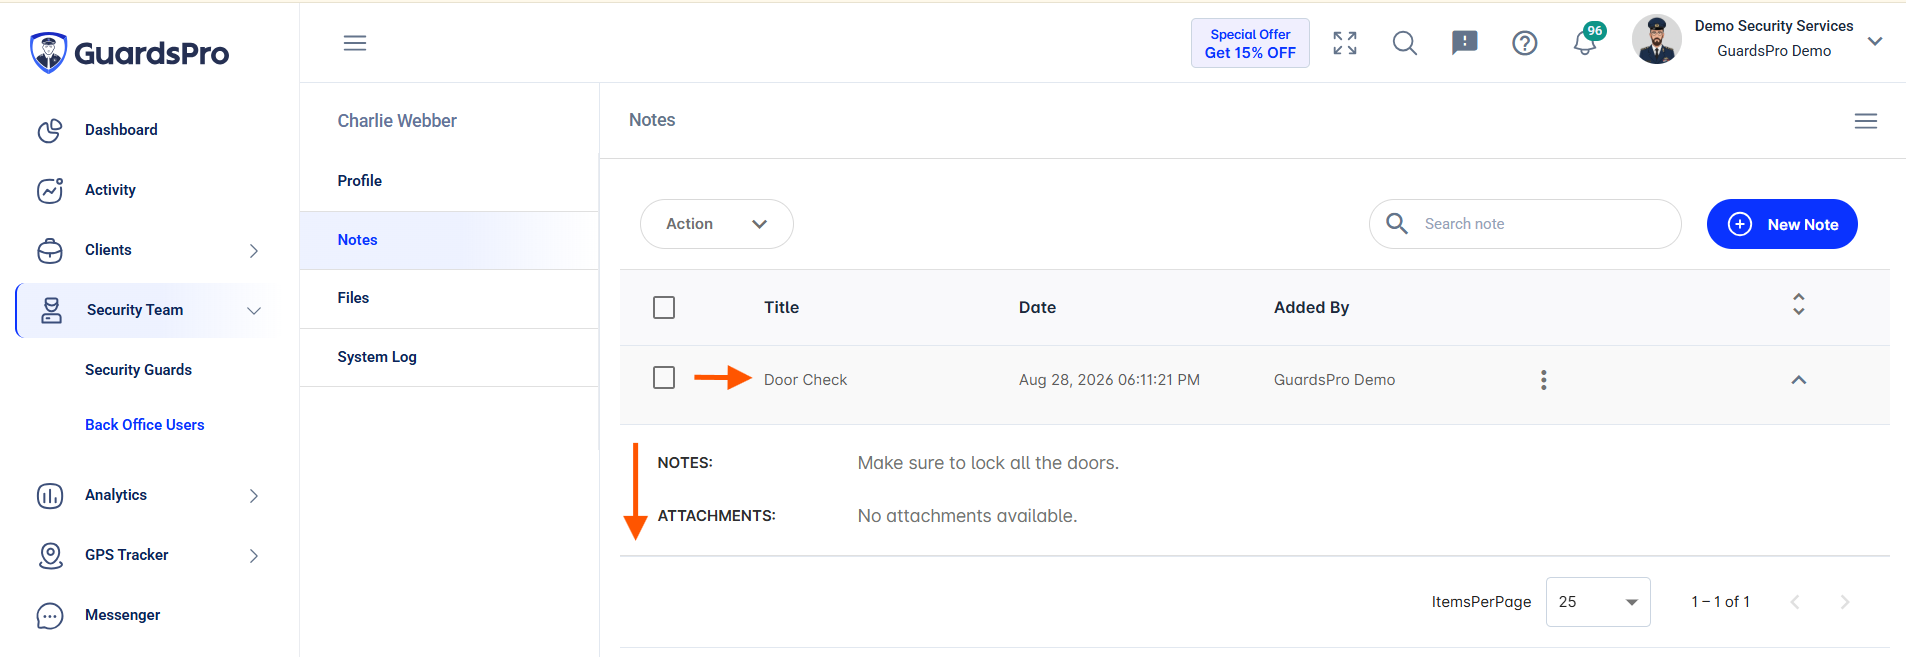Check the Door Check row checkbox
The width and height of the screenshot is (1906, 657).
pyautogui.click(x=664, y=378)
